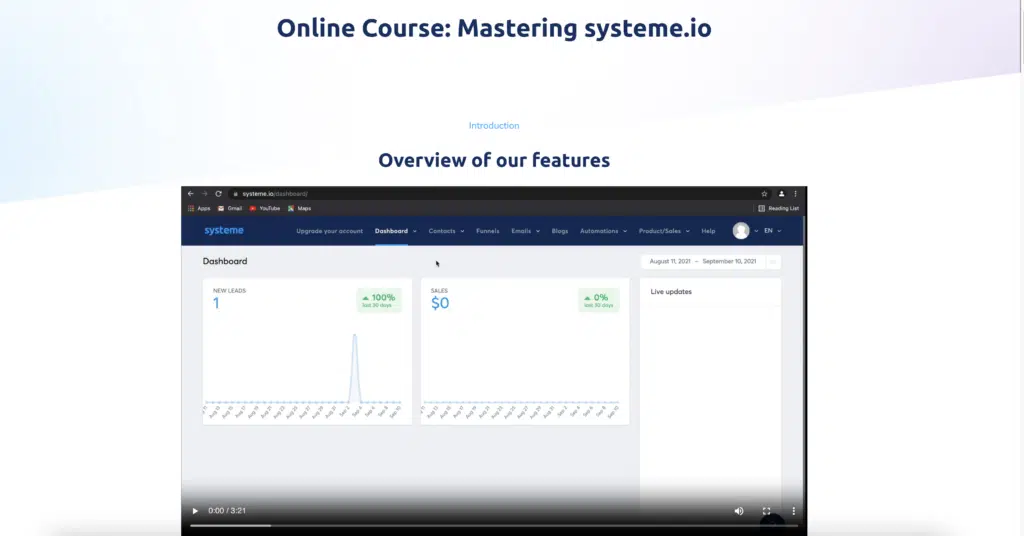Click the Introduction link
The image size is (1024, 536).
point(494,126)
